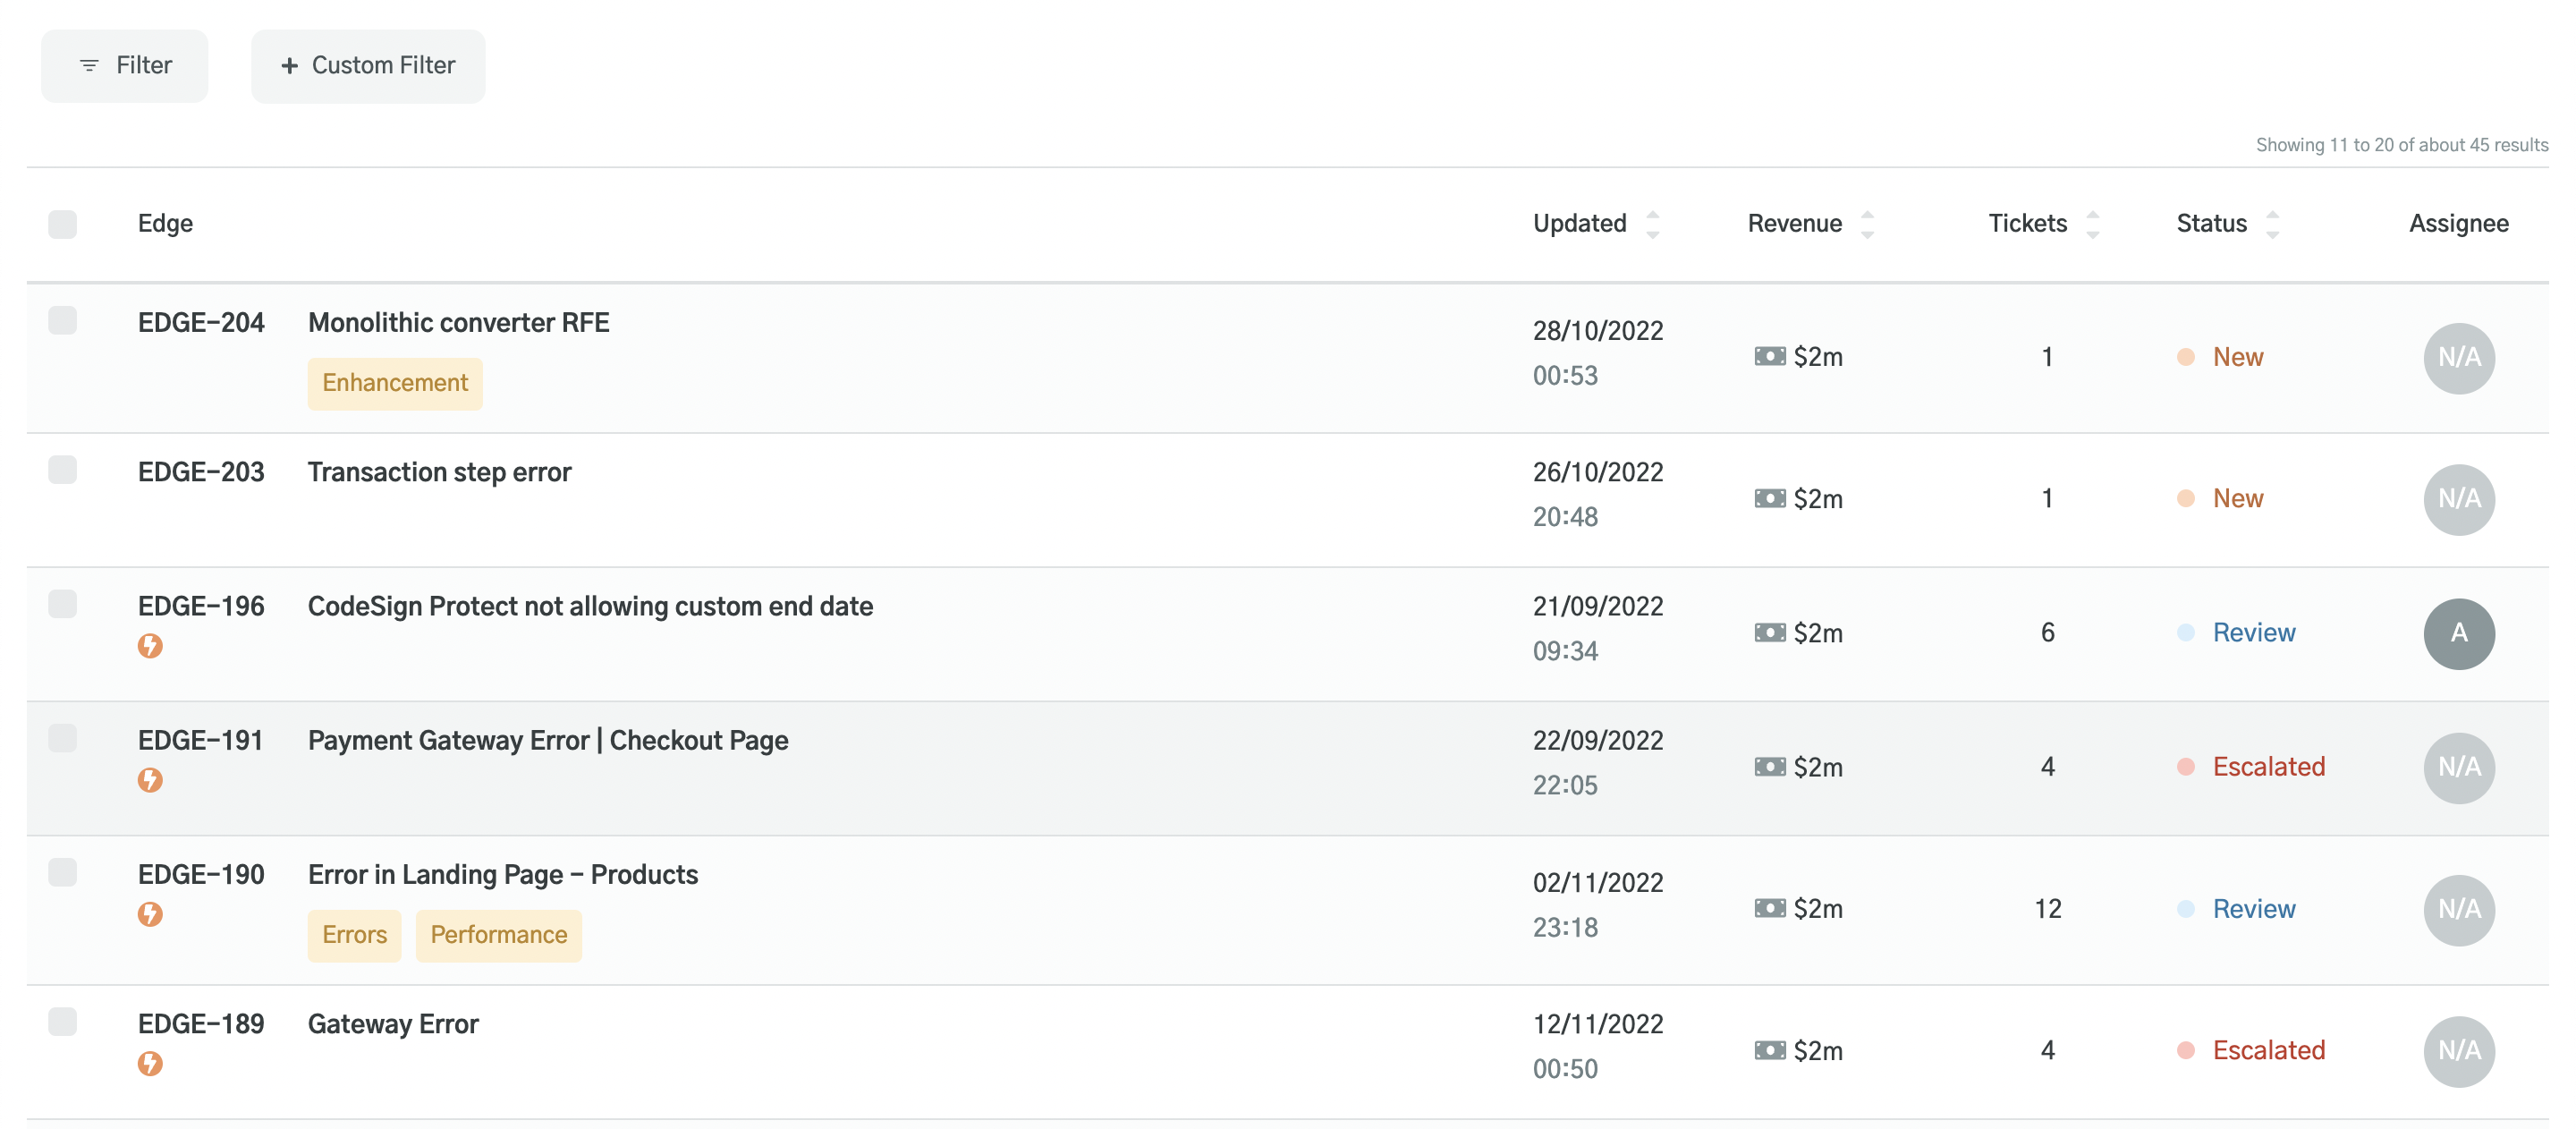Viewport: 2576px width, 1129px height.
Task: Click the cash icon beside $2m for EDGE-203
Action: (x=1770, y=497)
